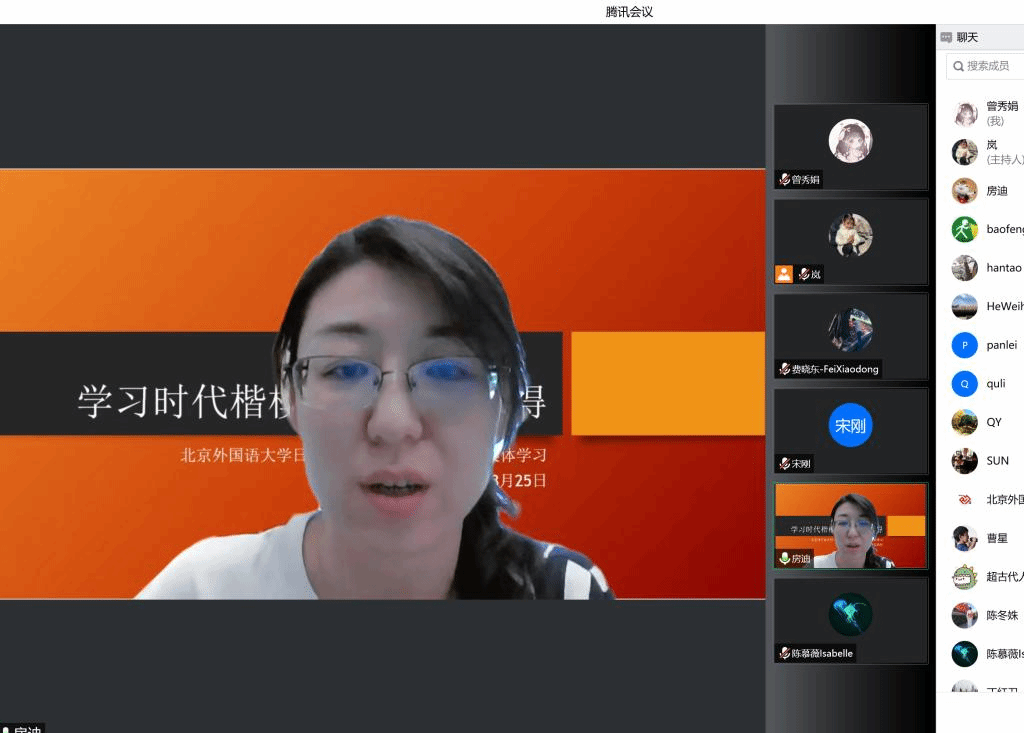This screenshot has height=733, width=1024.
Task: Click the chat bubble icon beside 聊天
Action: [946, 38]
